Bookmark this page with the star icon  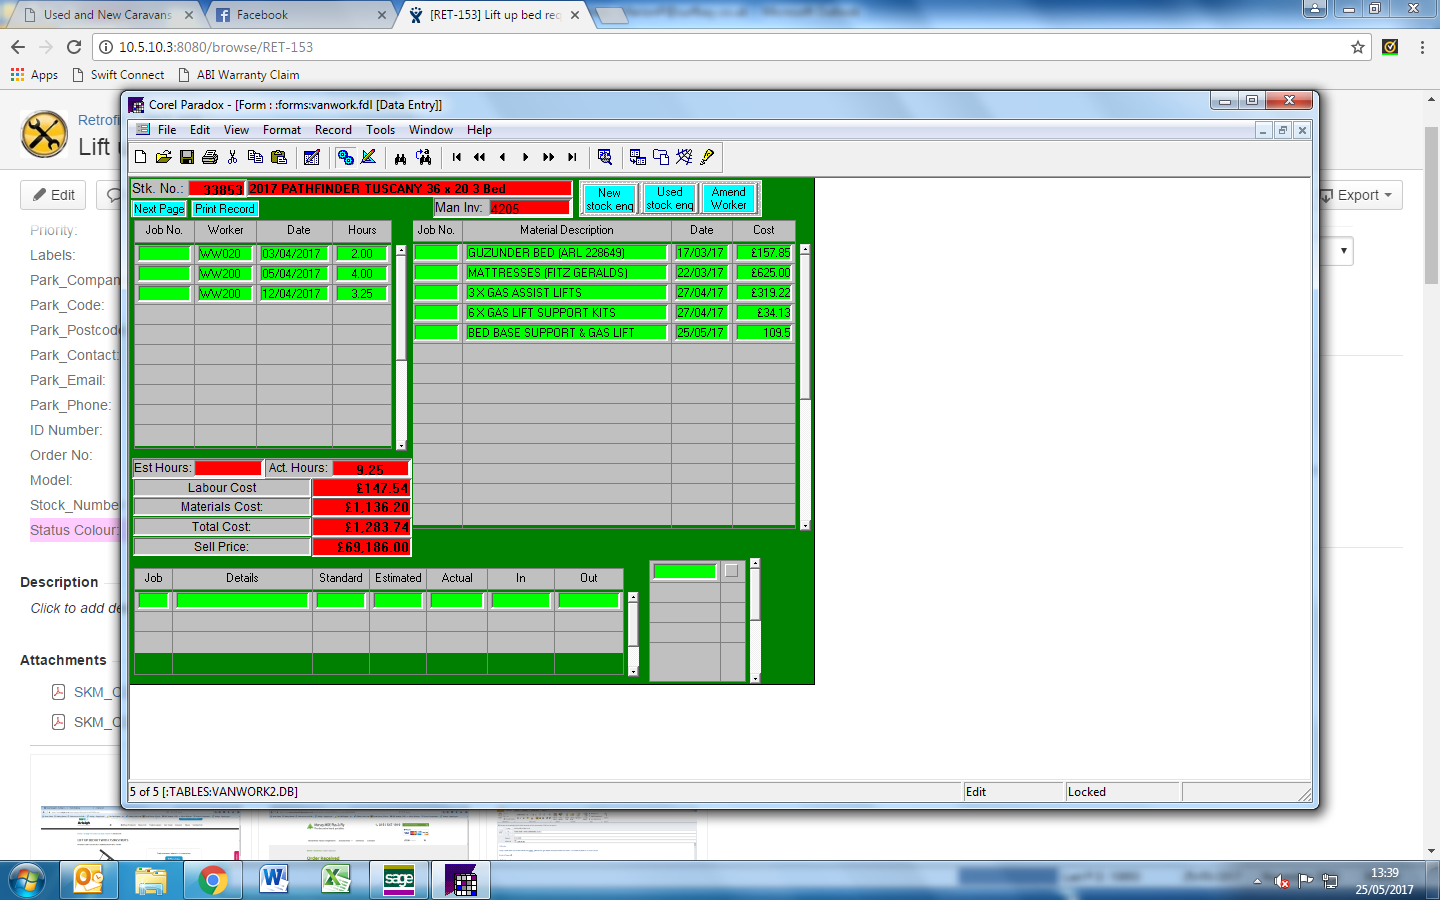1358,47
